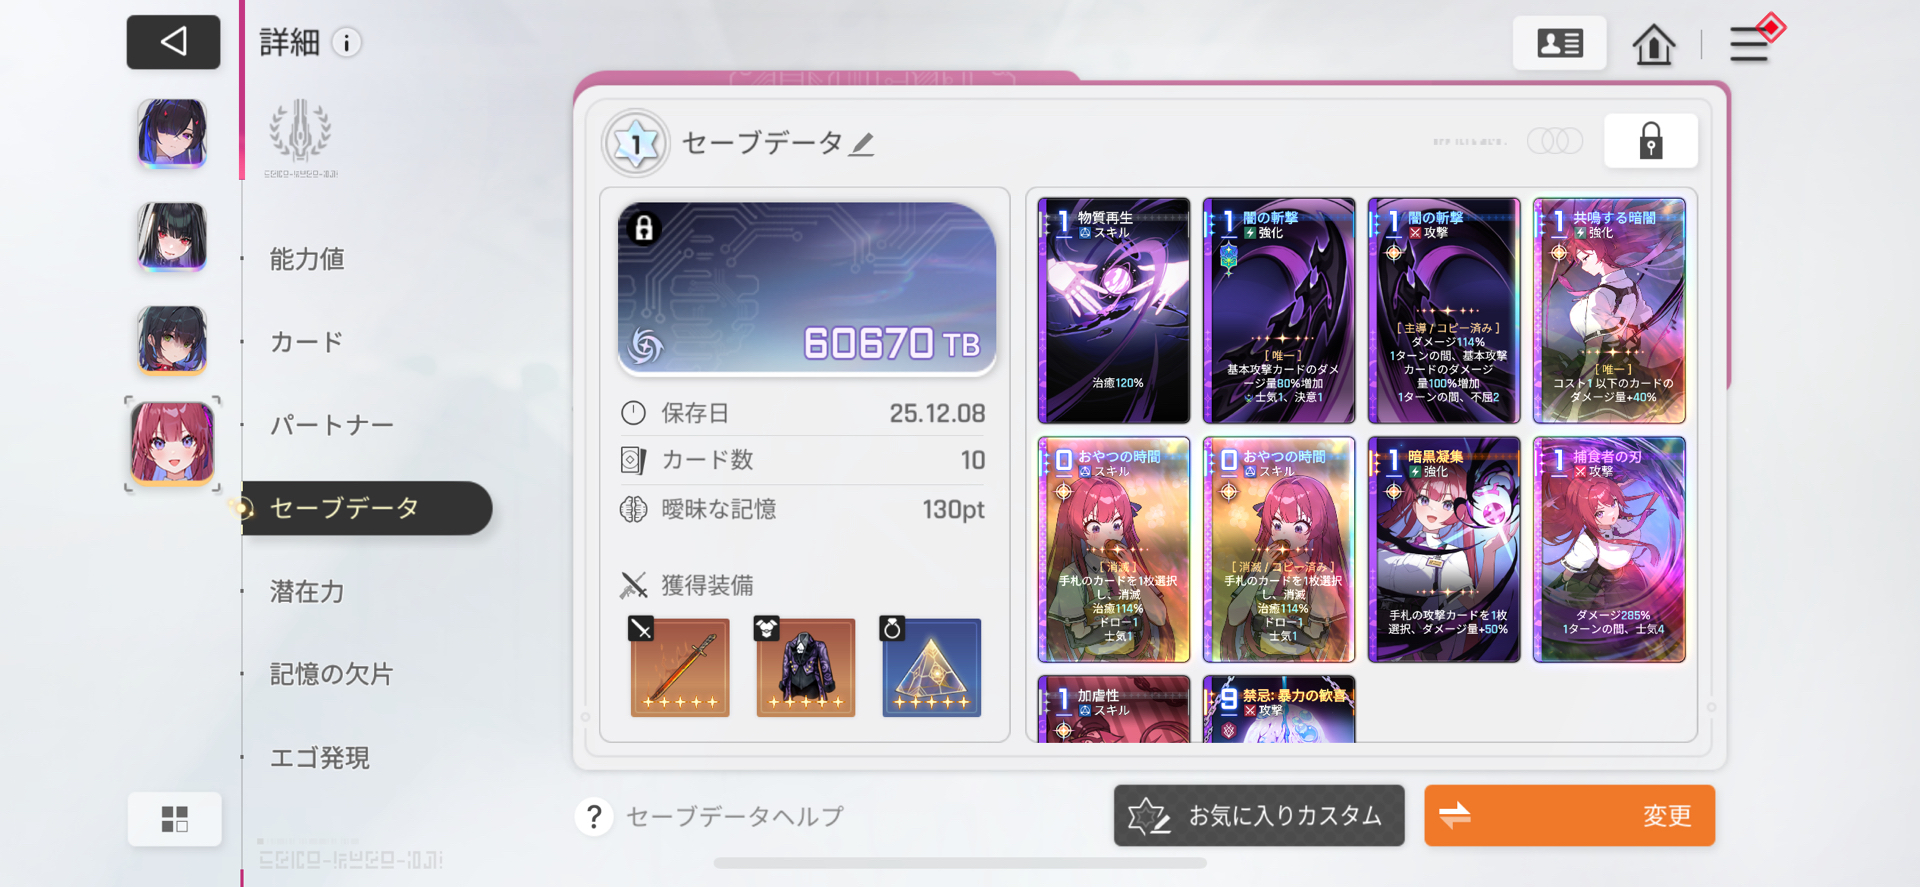Rename save data with pencil icon
The height and width of the screenshot is (887, 1920).
pos(862,145)
